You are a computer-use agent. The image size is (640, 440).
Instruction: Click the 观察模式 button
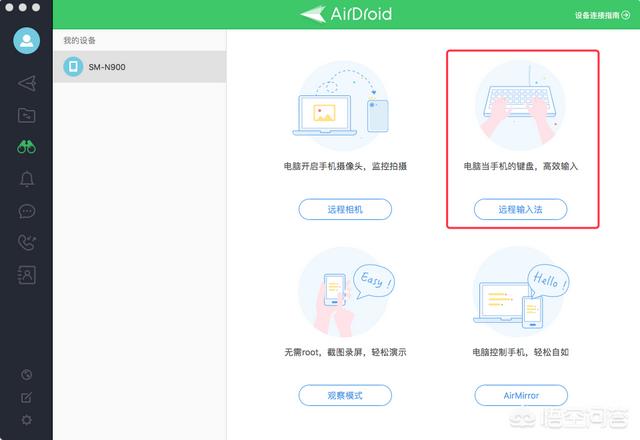tap(345, 395)
